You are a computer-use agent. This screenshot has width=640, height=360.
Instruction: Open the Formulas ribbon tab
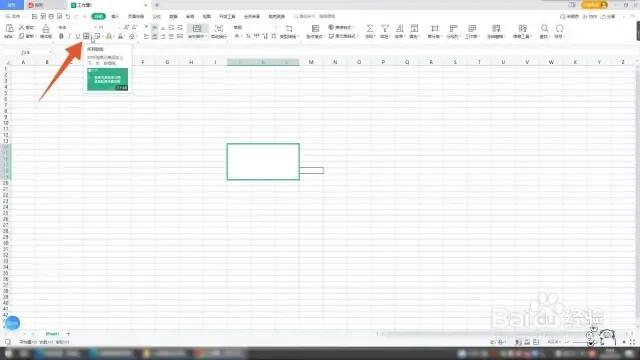coord(157,16)
